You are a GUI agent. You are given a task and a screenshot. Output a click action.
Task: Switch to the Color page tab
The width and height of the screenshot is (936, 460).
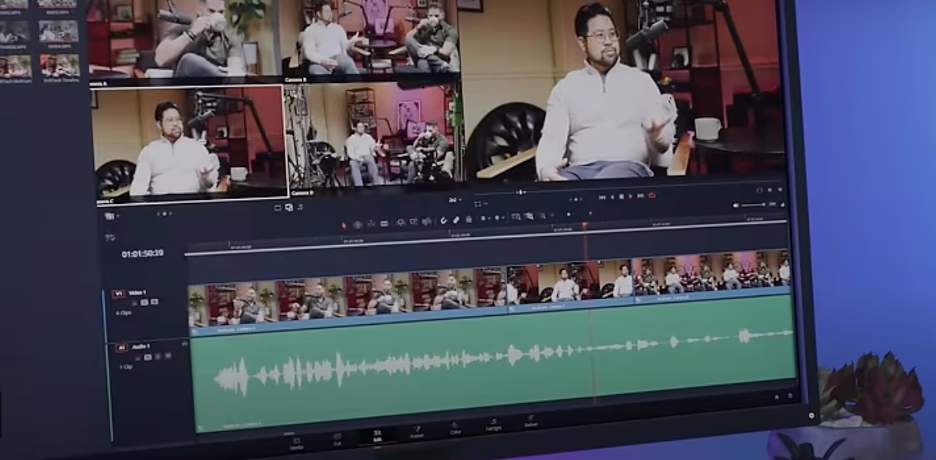pos(455,429)
